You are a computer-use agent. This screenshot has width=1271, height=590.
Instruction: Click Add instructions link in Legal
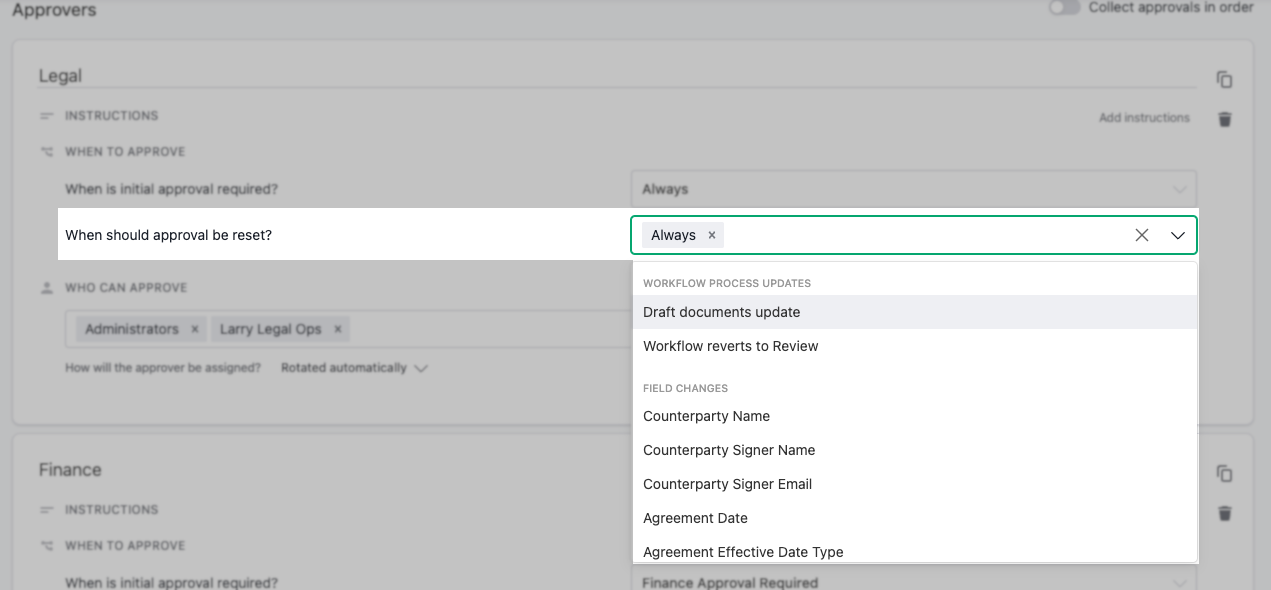click(x=1144, y=118)
